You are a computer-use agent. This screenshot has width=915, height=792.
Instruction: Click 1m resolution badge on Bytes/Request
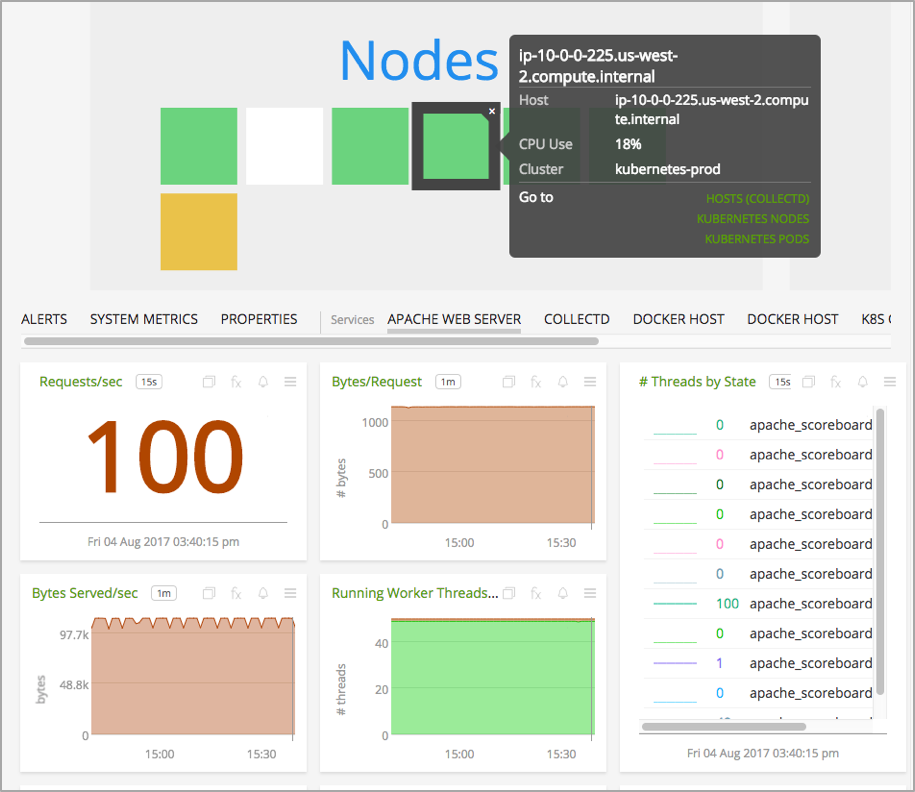[x=448, y=382]
